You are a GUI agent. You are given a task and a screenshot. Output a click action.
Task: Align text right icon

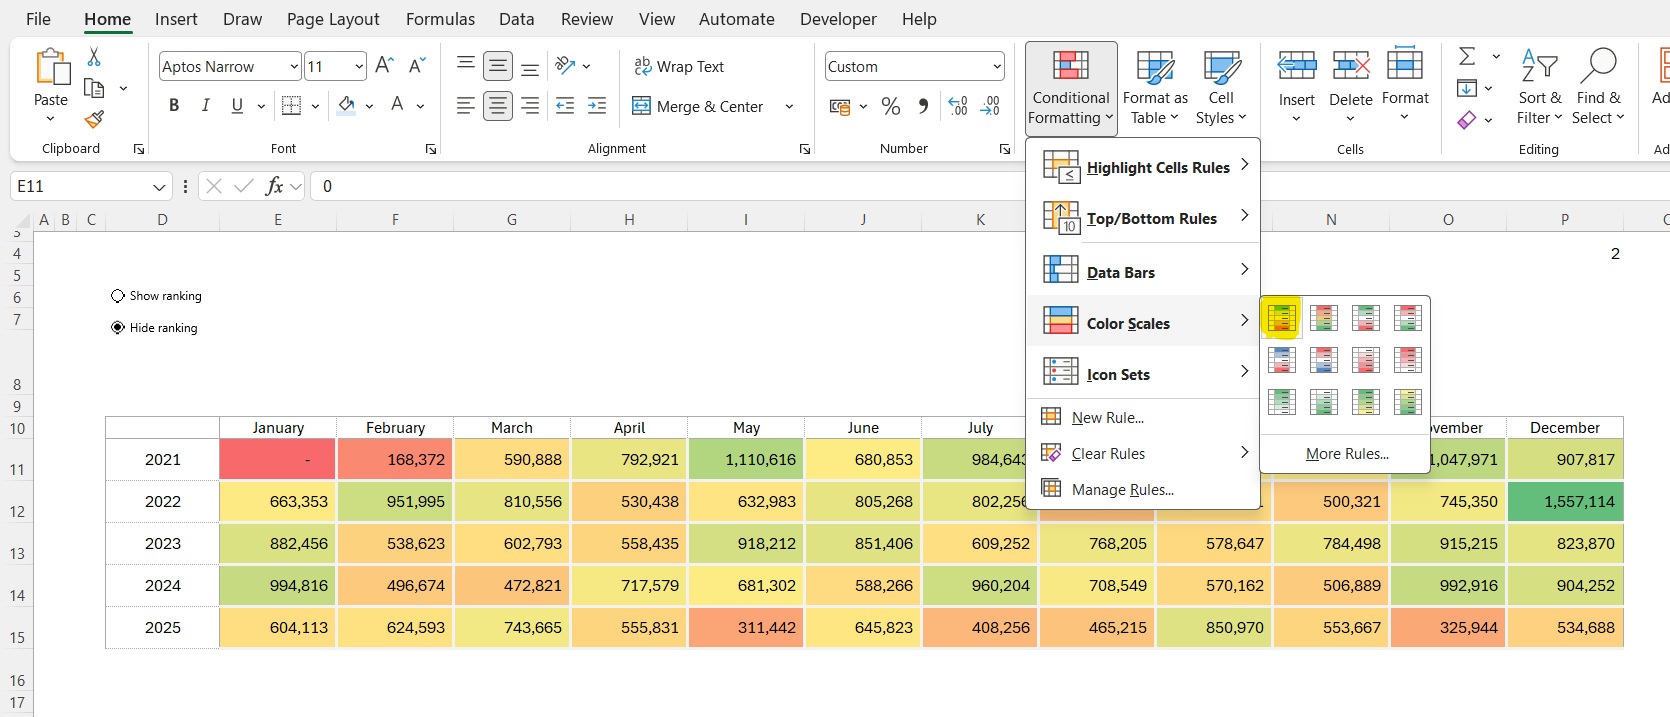click(x=530, y=105)
